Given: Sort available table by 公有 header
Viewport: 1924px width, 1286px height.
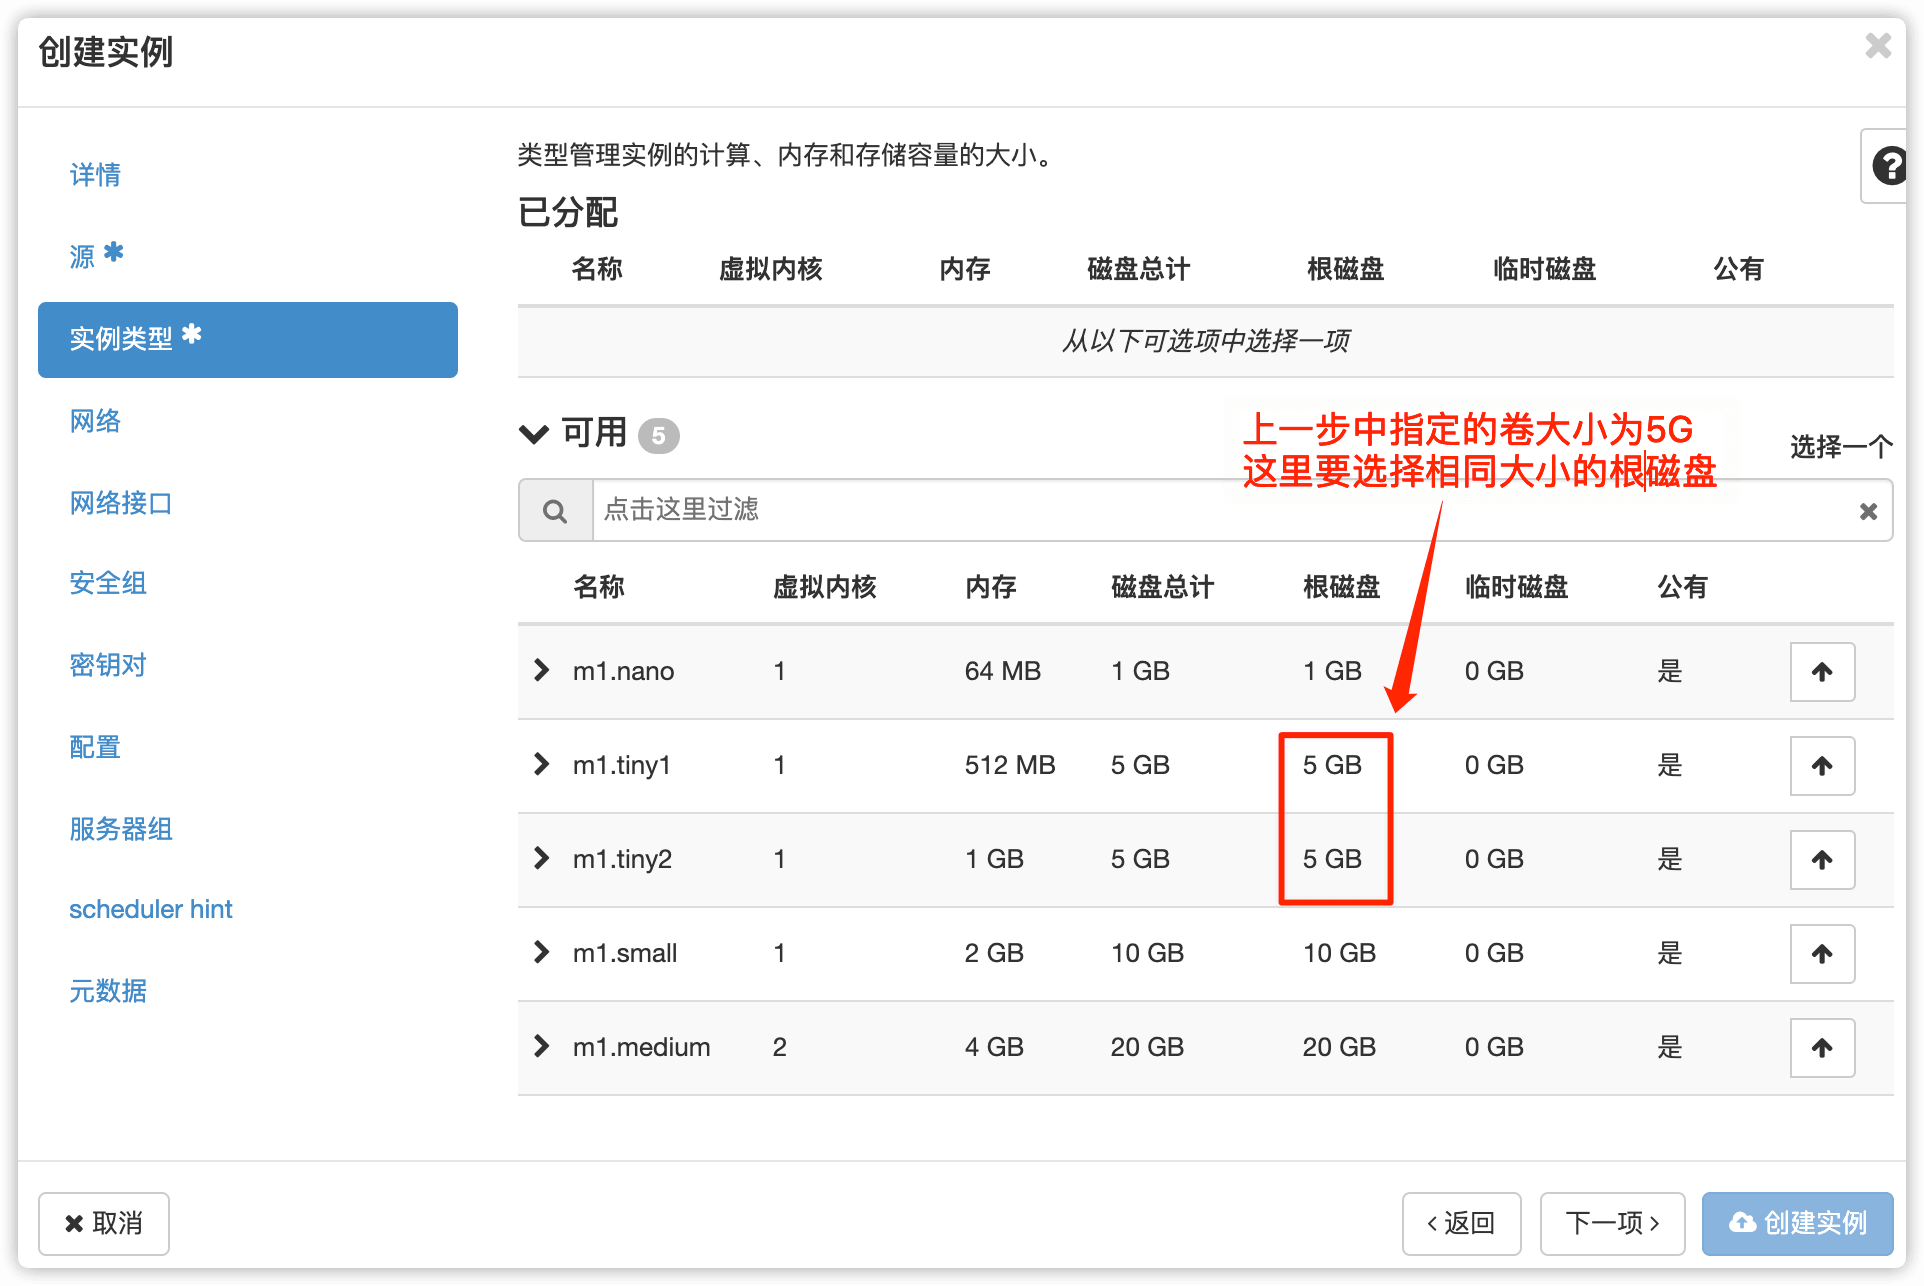Looking at the screenshot, I should point(1683,587).
